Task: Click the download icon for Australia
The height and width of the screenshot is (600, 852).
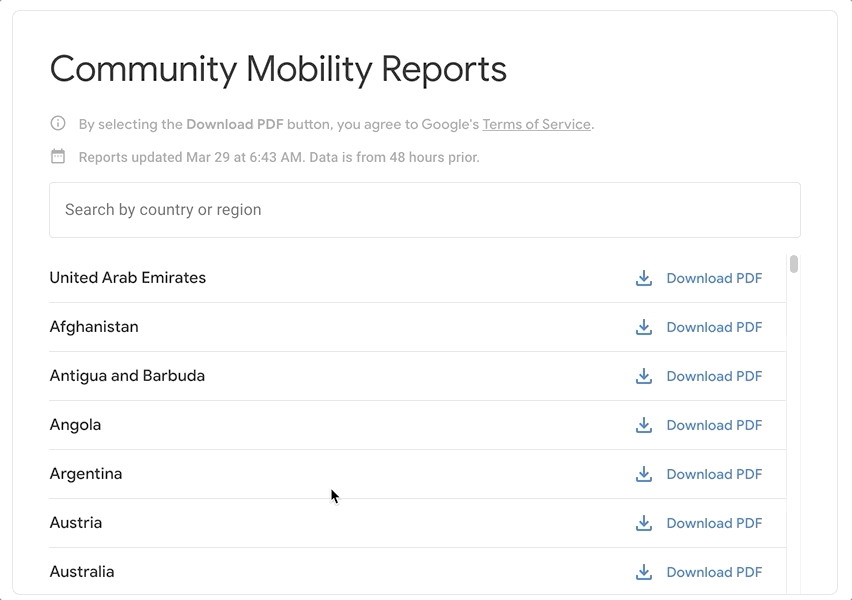Action: click(644, 572)
